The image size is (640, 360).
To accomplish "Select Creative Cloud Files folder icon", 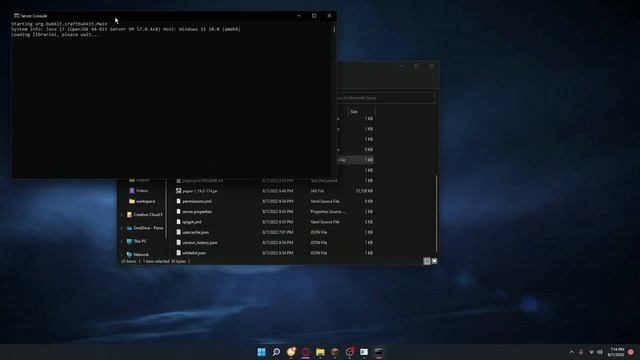I will (x=129, y=215).
